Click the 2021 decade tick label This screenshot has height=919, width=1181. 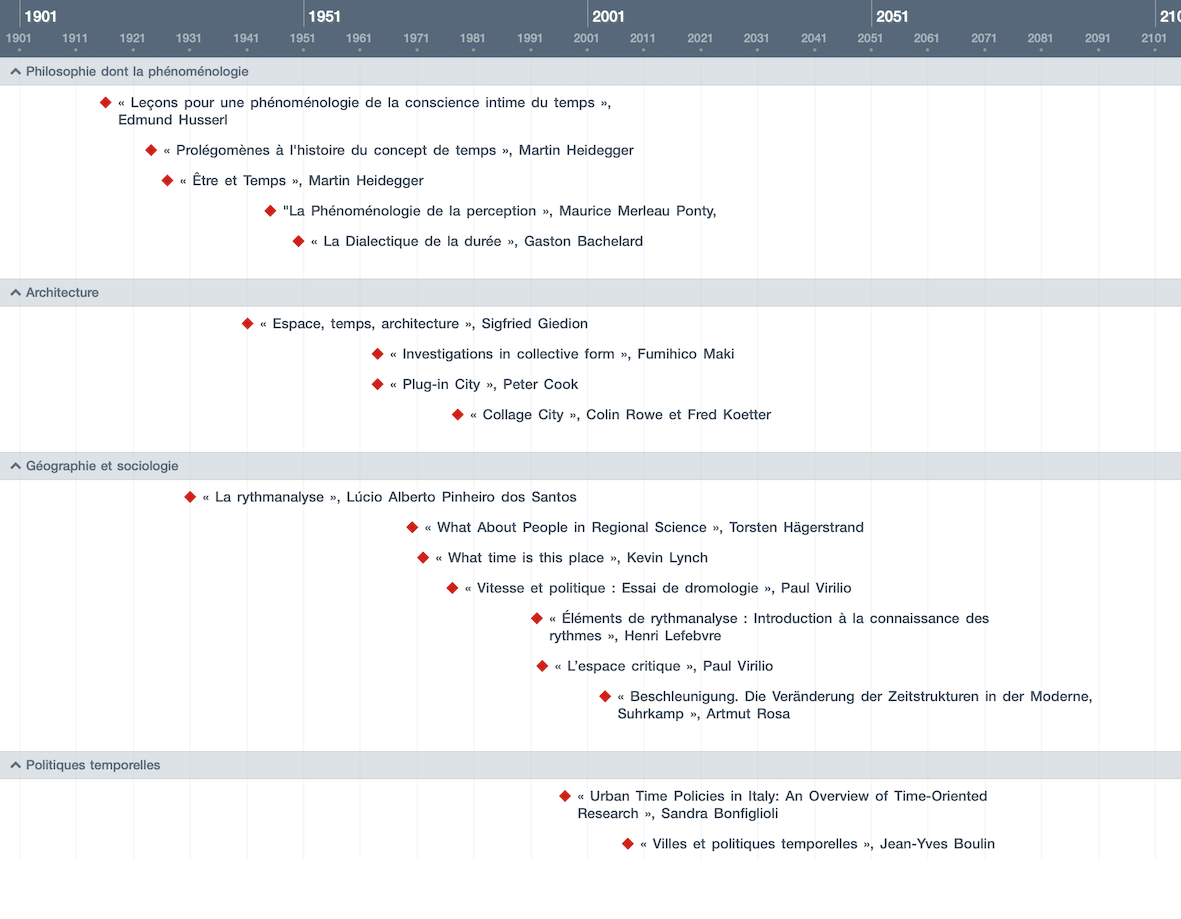pyautogui.click(x=700, y=38)
